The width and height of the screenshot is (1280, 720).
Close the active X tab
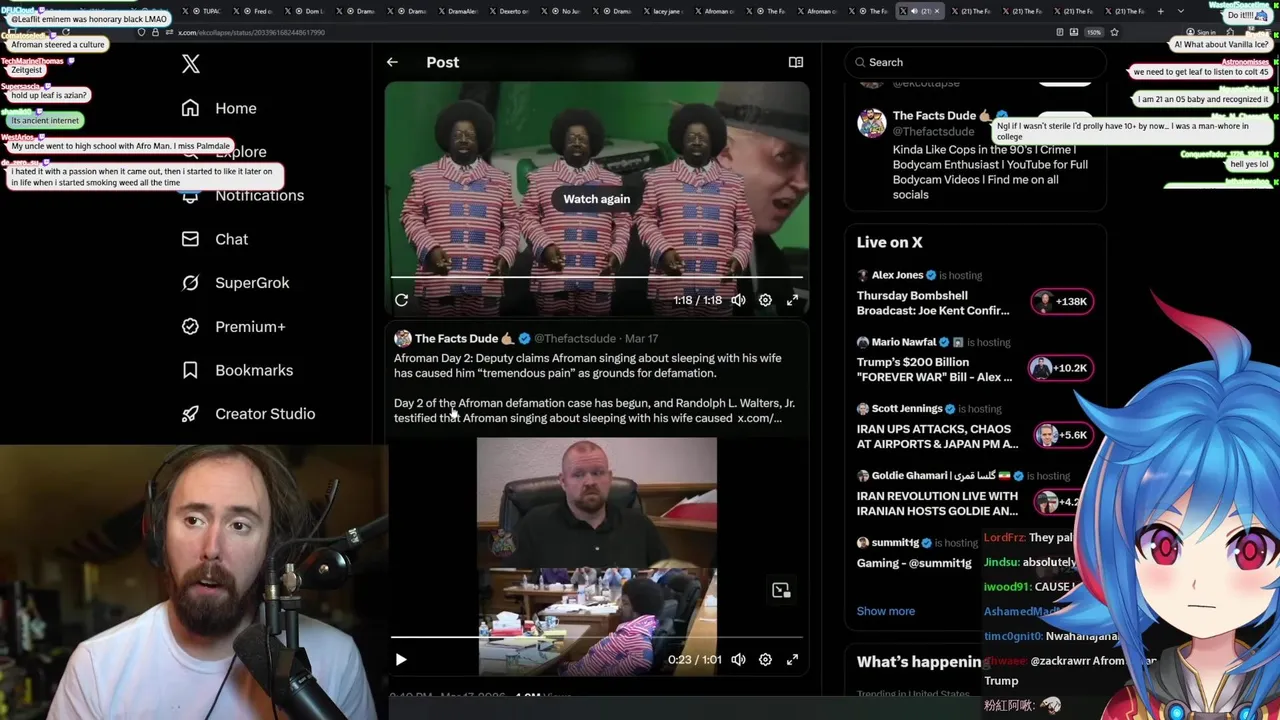tap(937, 11)
